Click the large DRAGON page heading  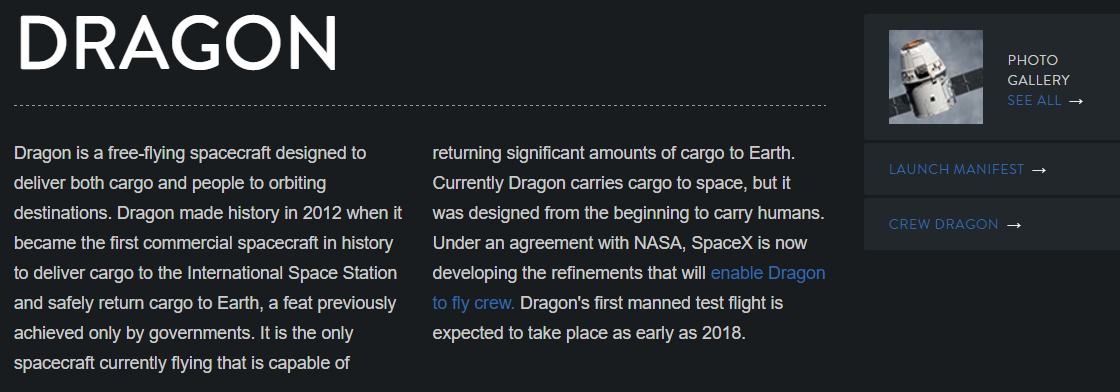click(x=177, y=42)
